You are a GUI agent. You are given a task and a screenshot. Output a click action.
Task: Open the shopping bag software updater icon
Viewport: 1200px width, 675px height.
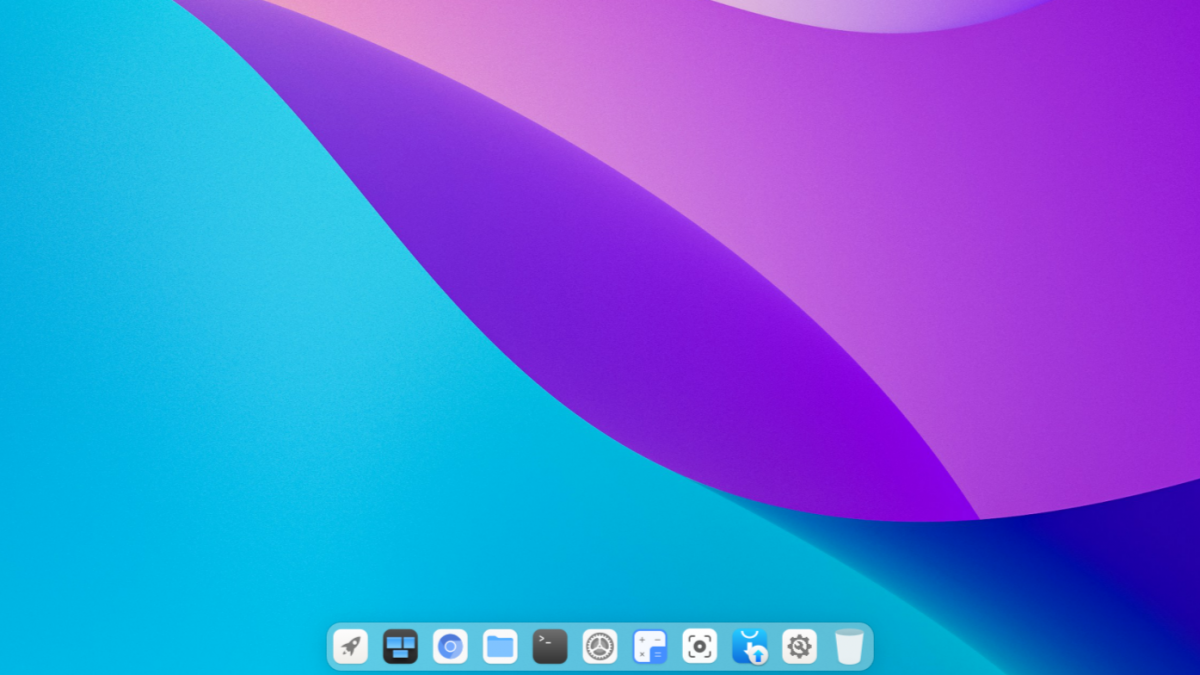[x=750, y=647]
